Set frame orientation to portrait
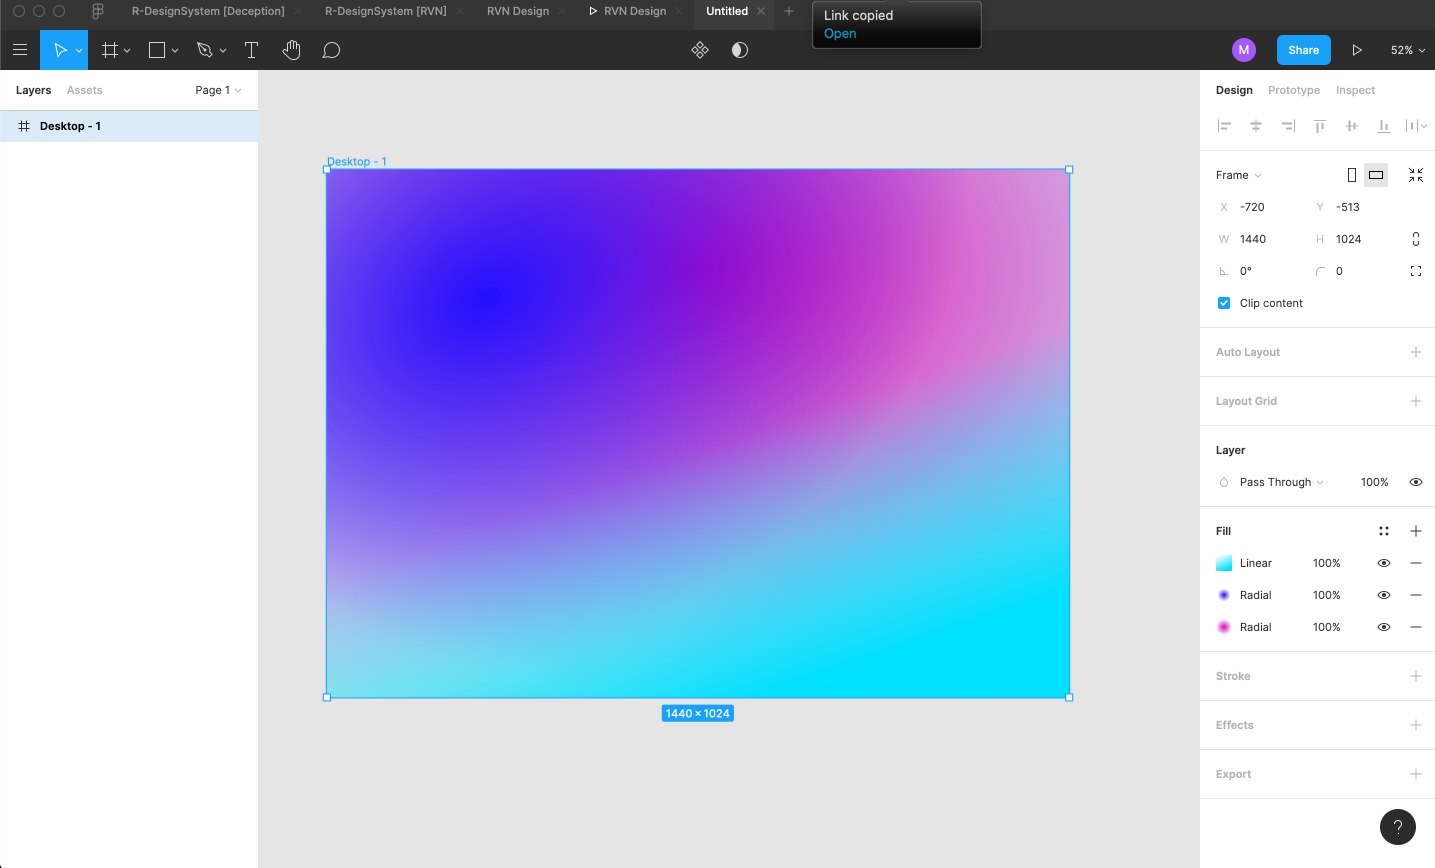This screenshot has width=1435, height=868. [1352, 175]
